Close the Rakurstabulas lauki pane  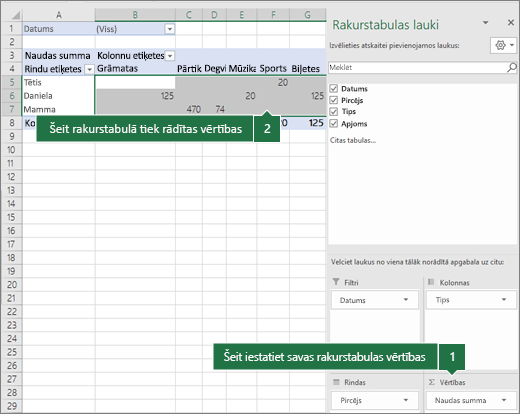[511, 22]
